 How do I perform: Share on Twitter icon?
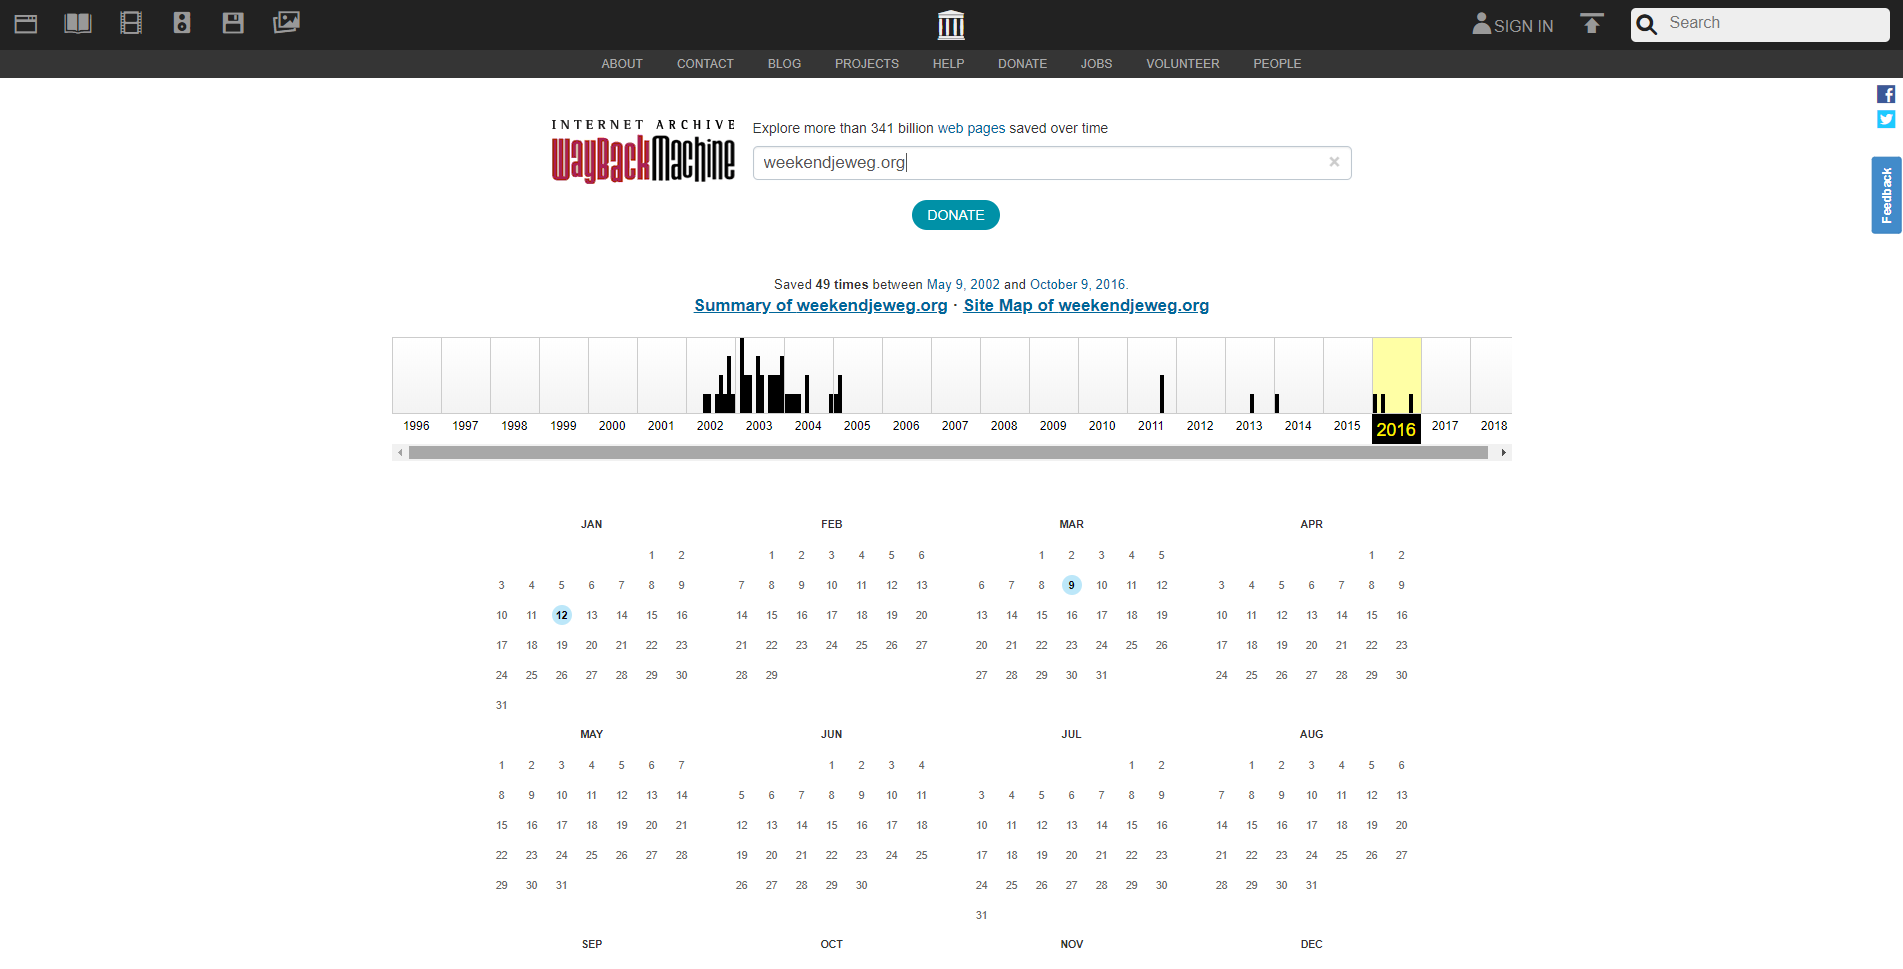[x=1886, y=119]
